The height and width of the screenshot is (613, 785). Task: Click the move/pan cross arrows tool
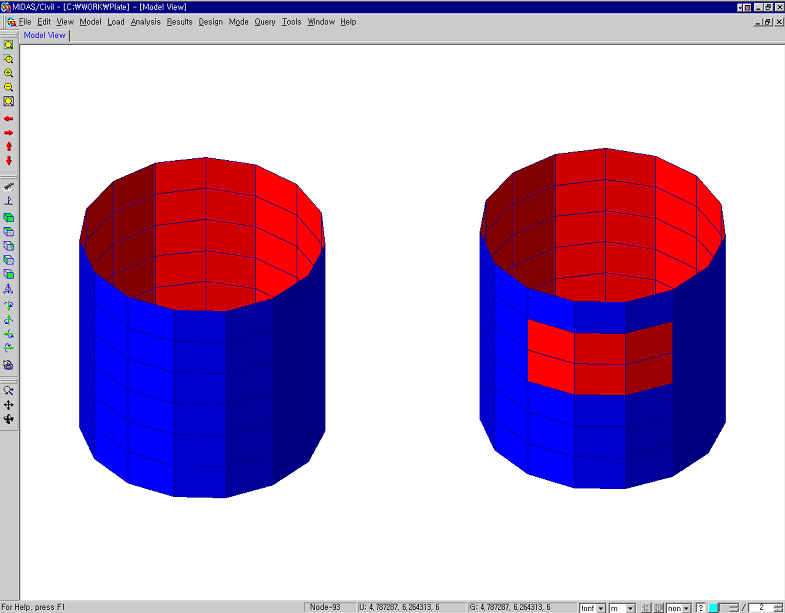click(x=9, y=405)
